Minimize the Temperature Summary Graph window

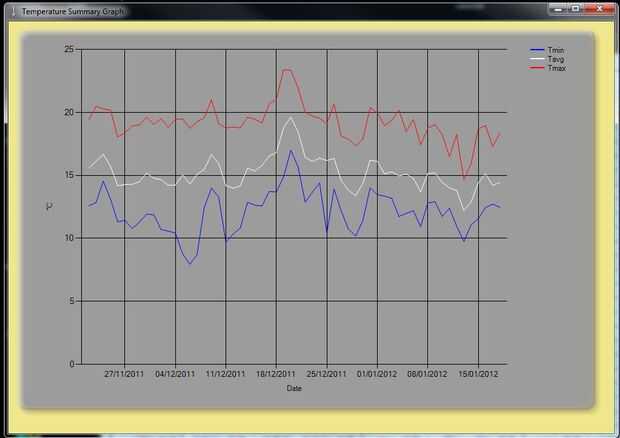click(559, 9)
